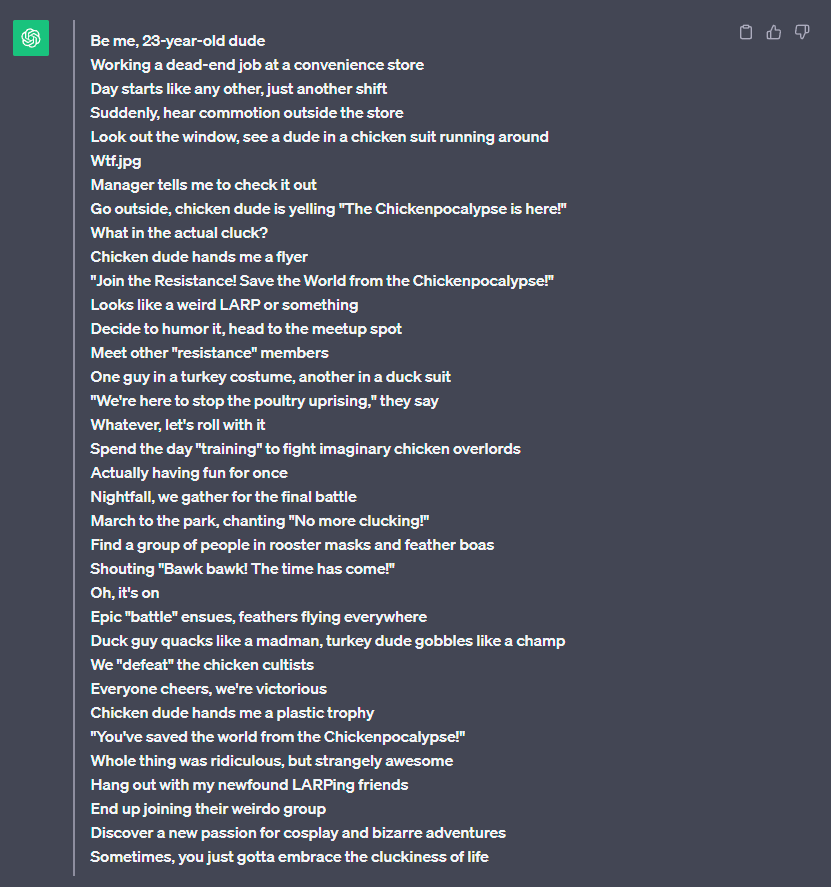Click "Nightfall, we gather for the final battle"
Image resolution: width=831 pixels, height=887 pixels.
click(224, 497)
